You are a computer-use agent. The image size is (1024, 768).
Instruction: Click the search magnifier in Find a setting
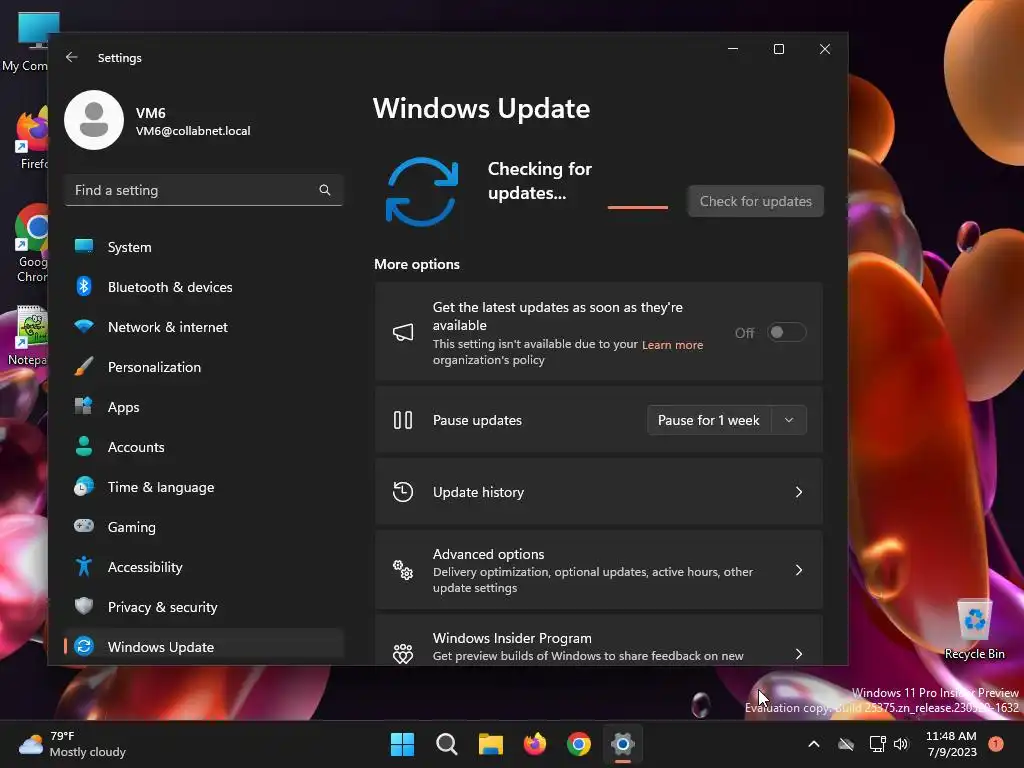point(325,190)
